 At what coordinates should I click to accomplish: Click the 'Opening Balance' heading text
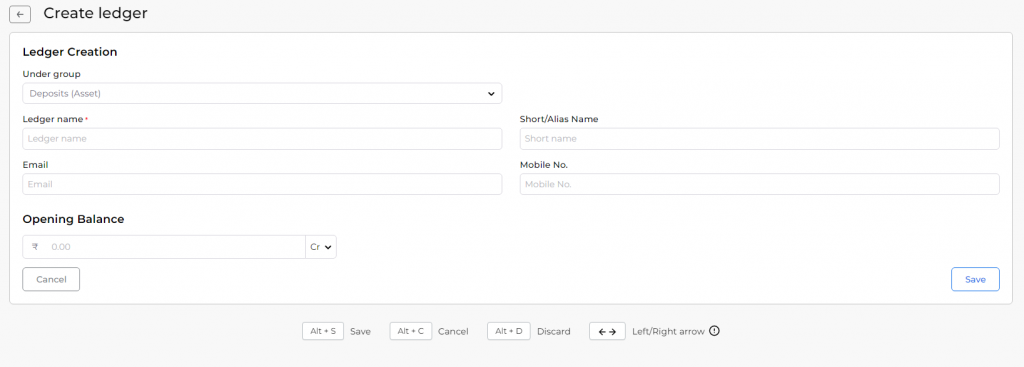(x=73, y=219)
